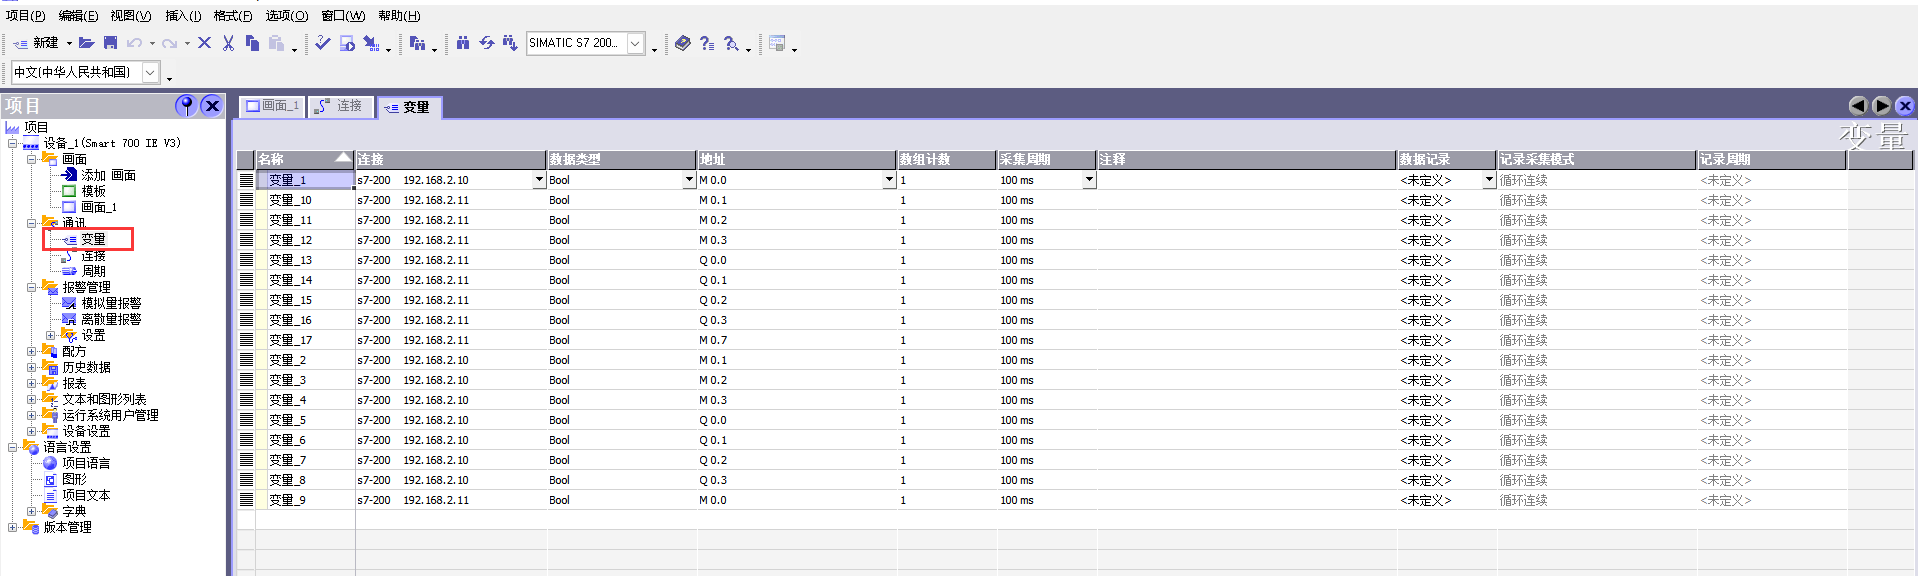
Task: Toggle the pin on the 项目 panel
Action: coord(186,105)
